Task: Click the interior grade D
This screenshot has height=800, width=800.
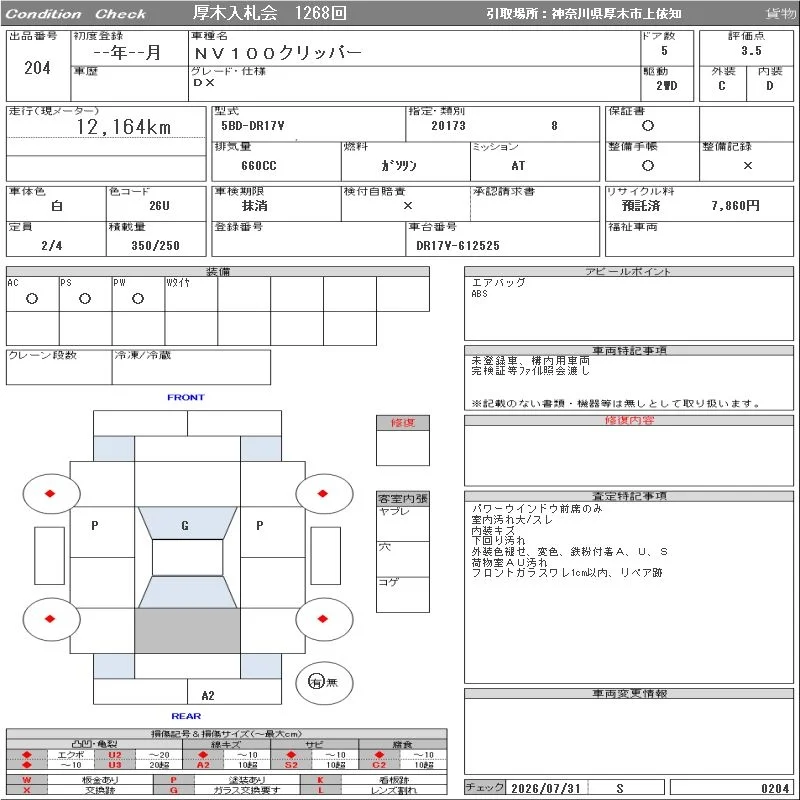Action: [769, 86]
